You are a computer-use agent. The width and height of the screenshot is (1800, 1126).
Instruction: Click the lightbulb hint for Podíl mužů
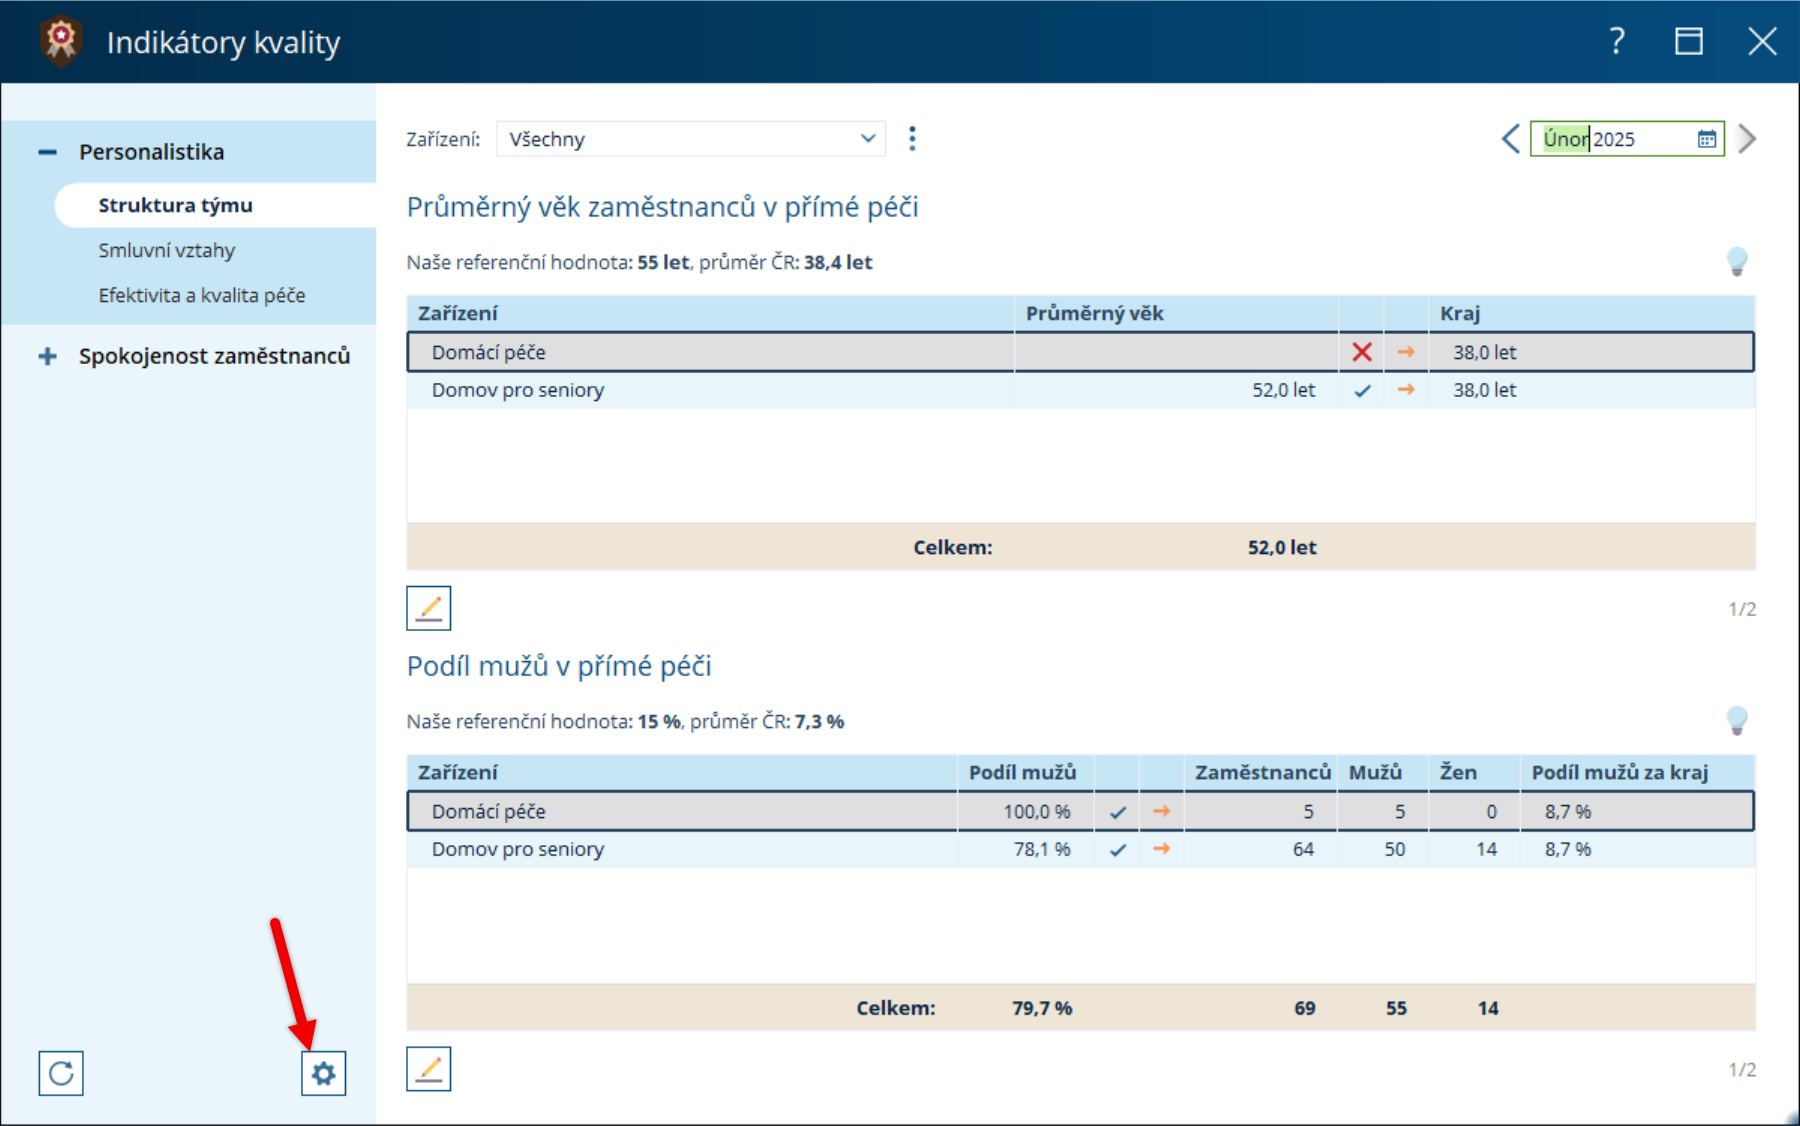tap(1737, 721)
